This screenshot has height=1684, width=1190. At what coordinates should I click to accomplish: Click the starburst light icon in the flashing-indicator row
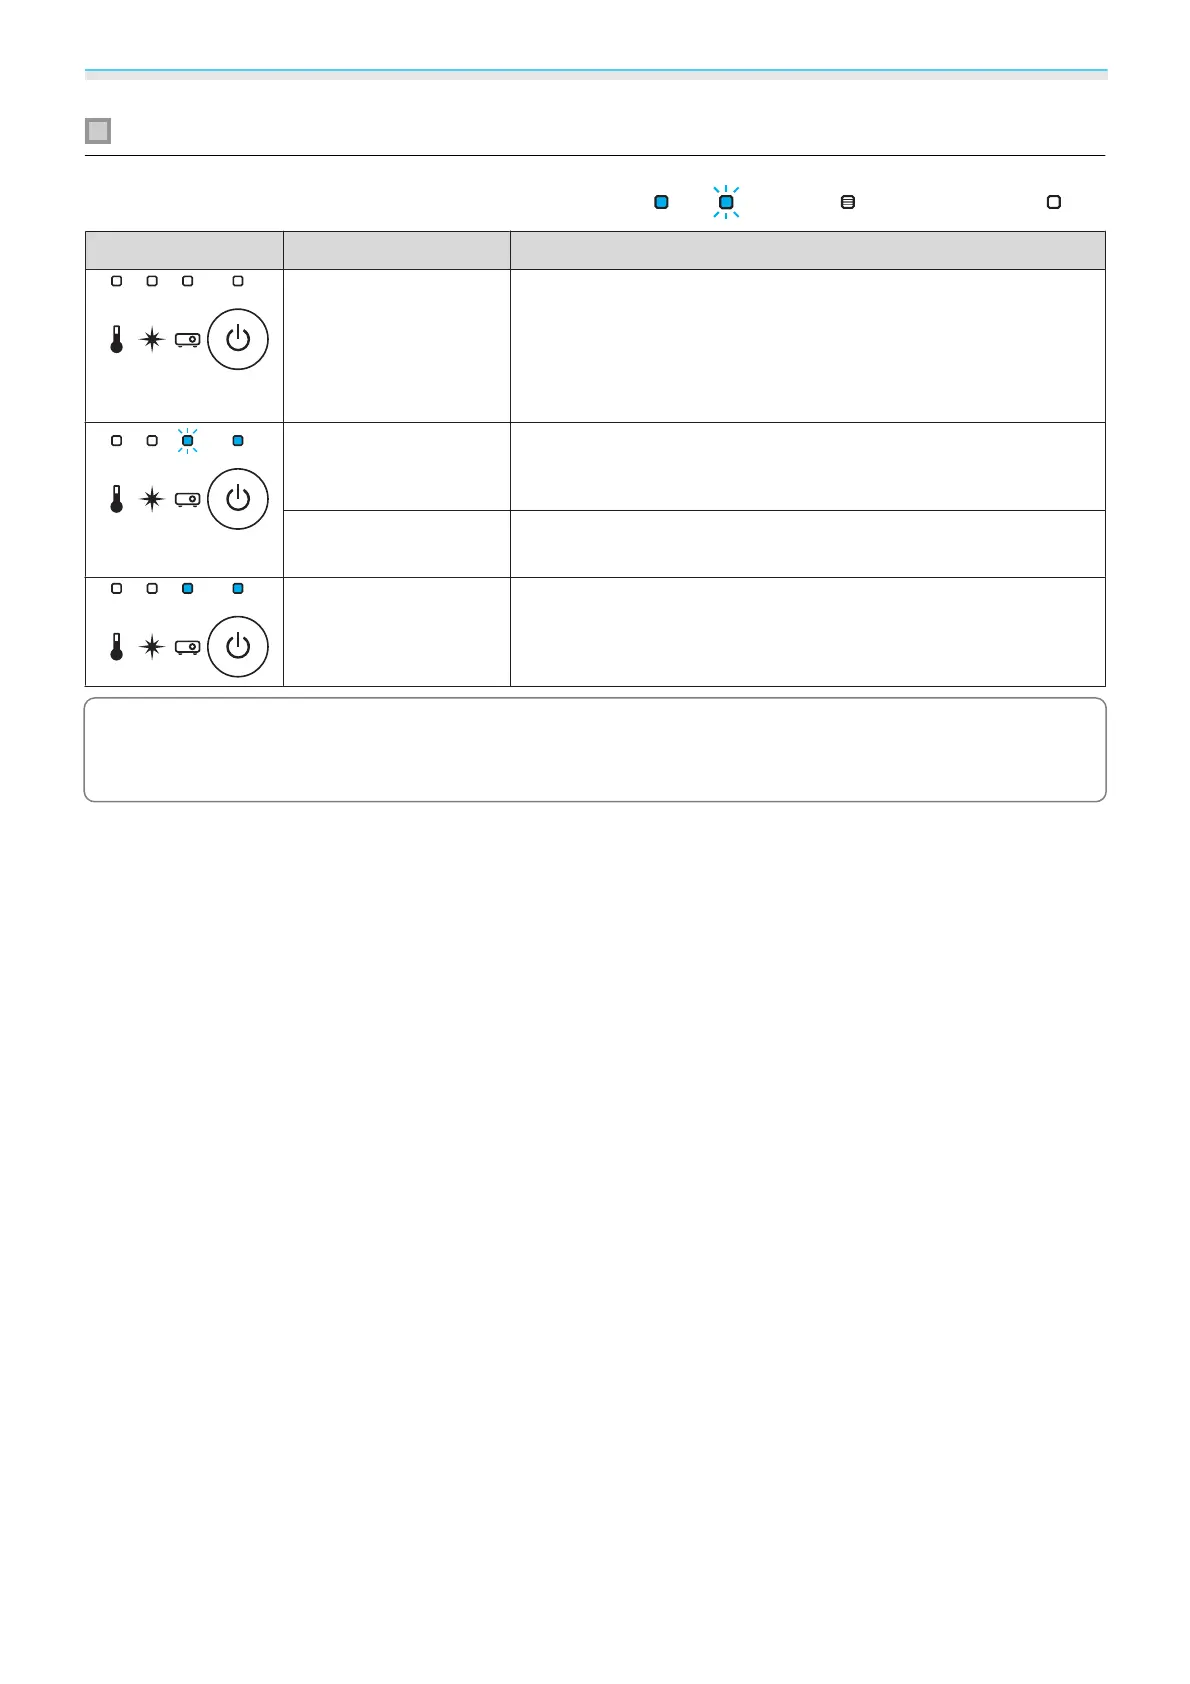[x=152, y=499]
